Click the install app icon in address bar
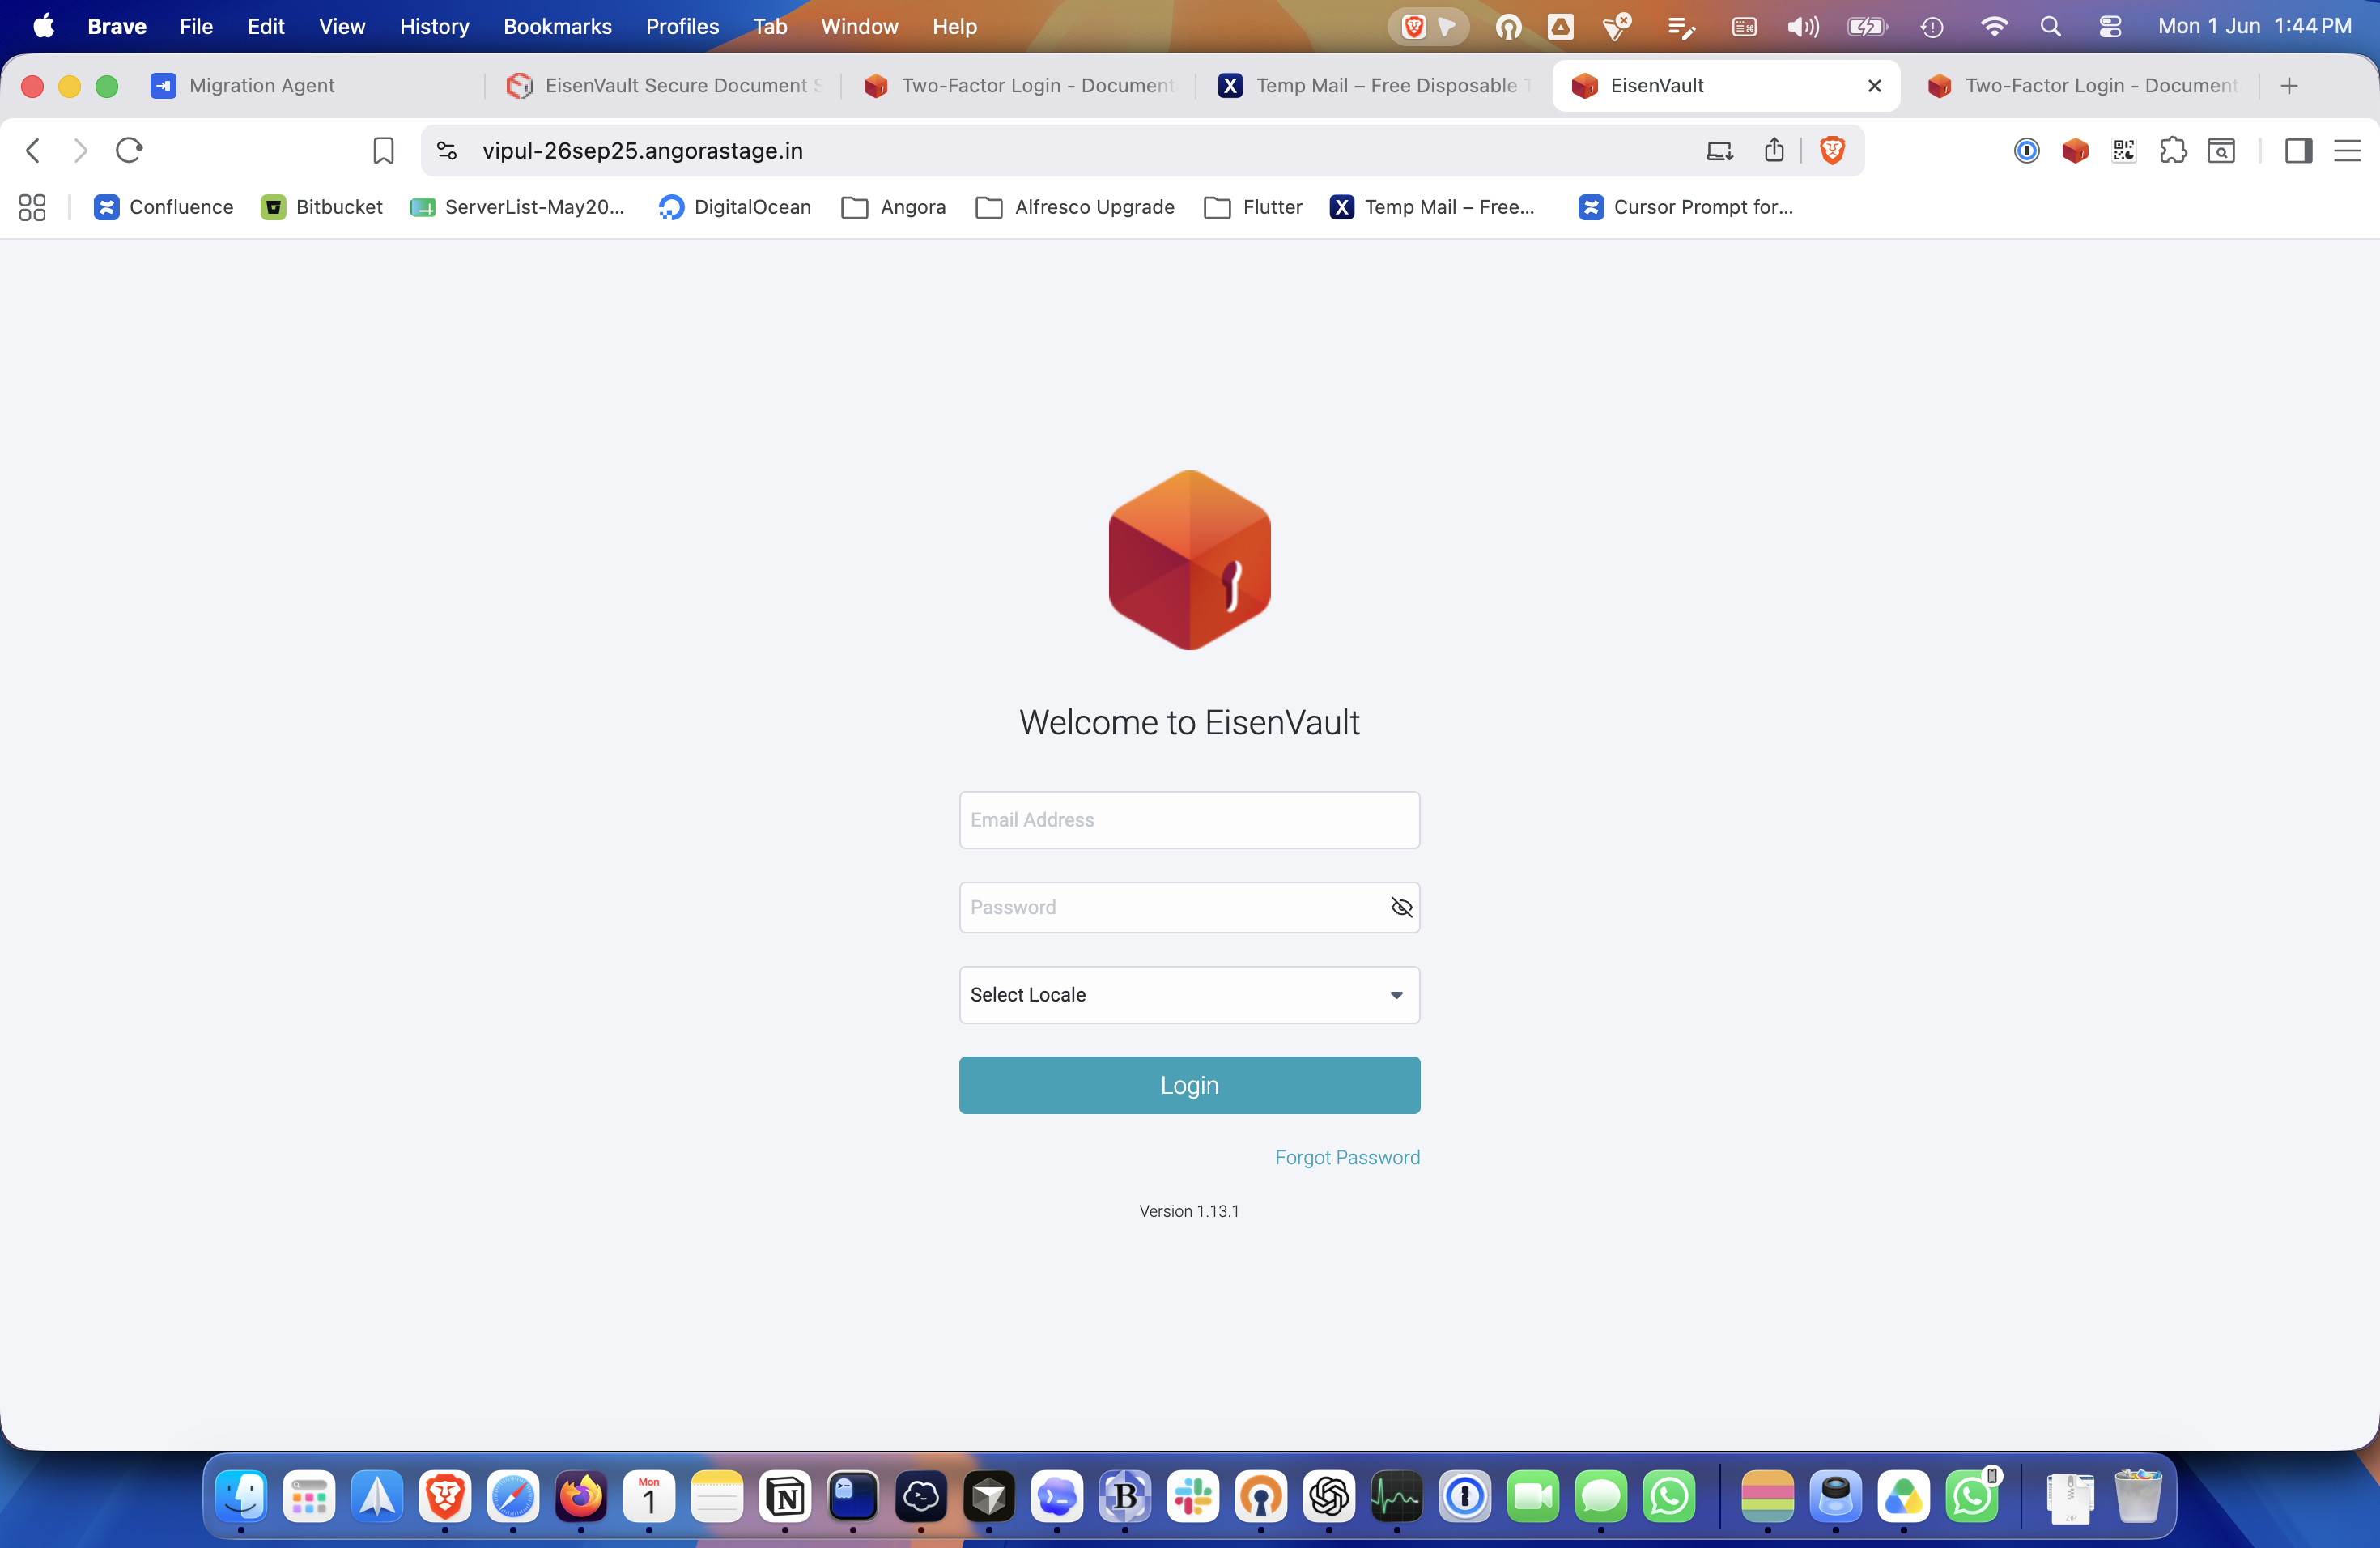The image size is (2380, 1548). tap(1719, 151)
